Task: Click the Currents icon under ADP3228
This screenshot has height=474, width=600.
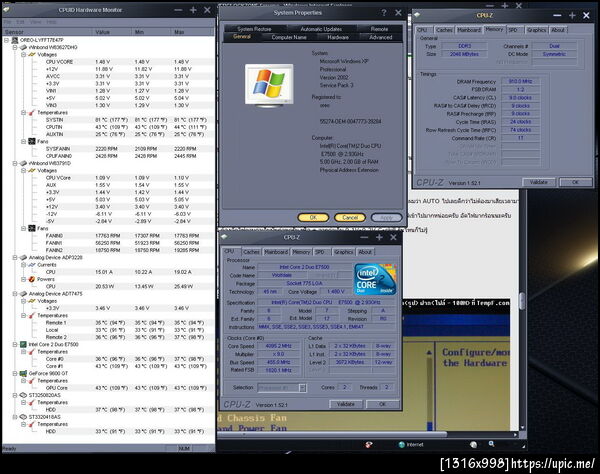Action: (x=32, y=265)
